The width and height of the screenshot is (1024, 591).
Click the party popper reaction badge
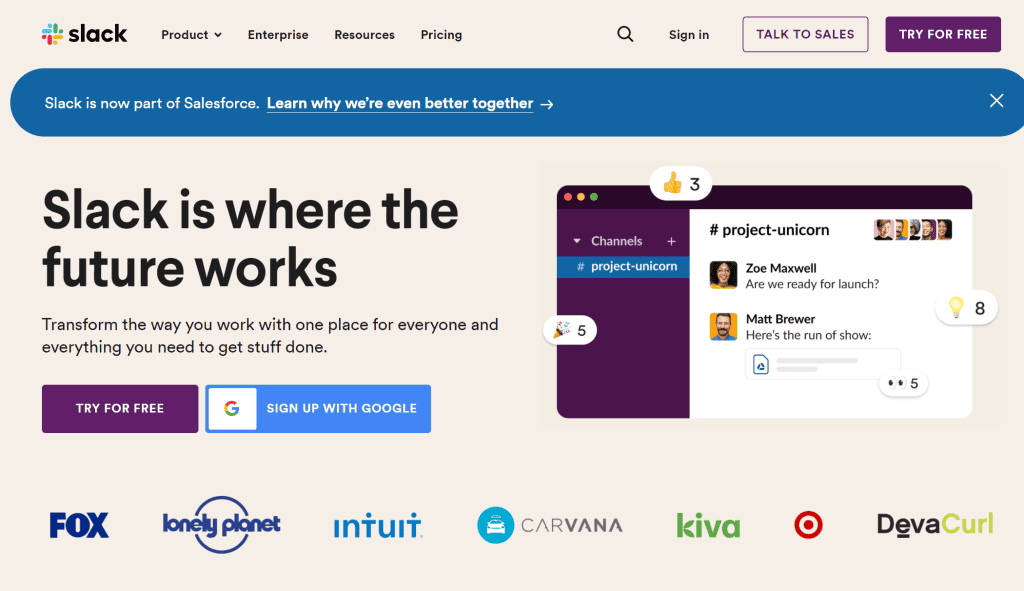pos(570,329)
